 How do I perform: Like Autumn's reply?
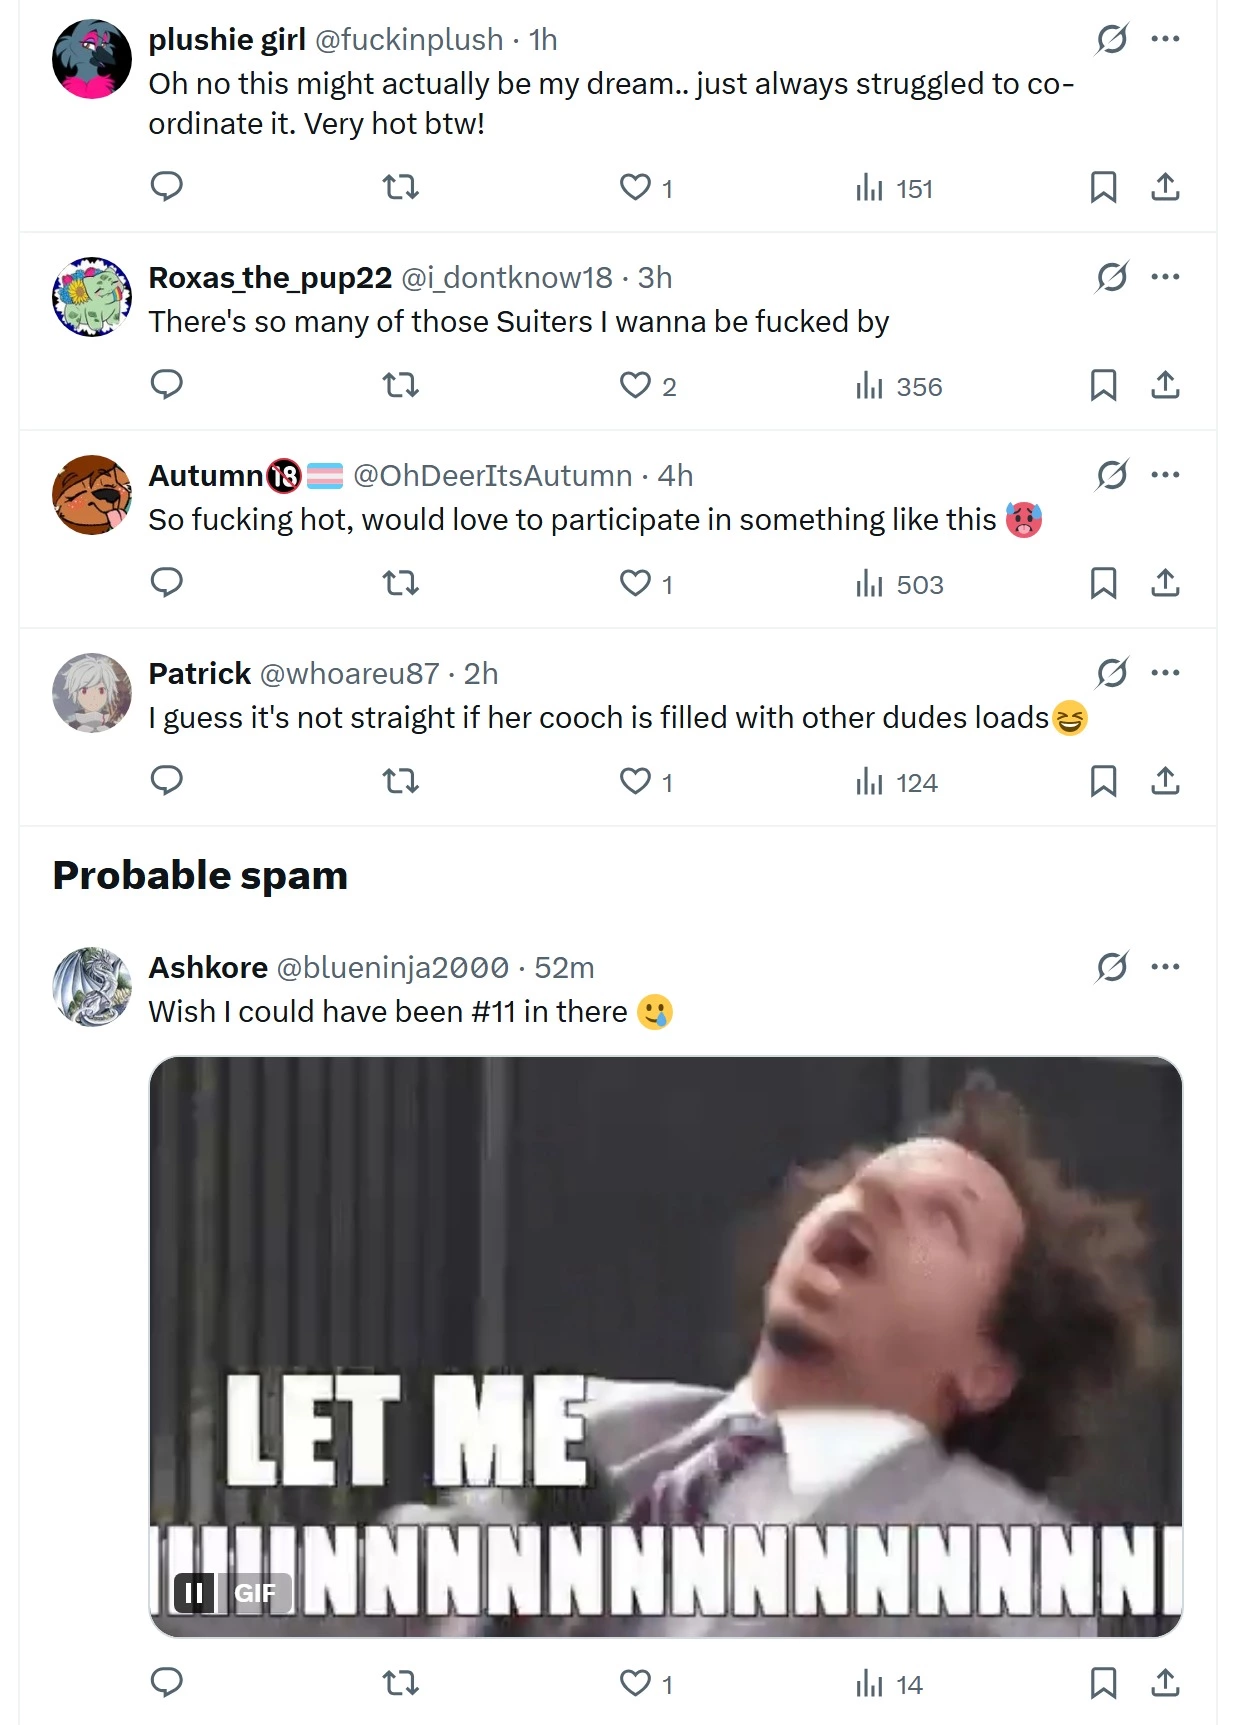click(x=646, y=583)
